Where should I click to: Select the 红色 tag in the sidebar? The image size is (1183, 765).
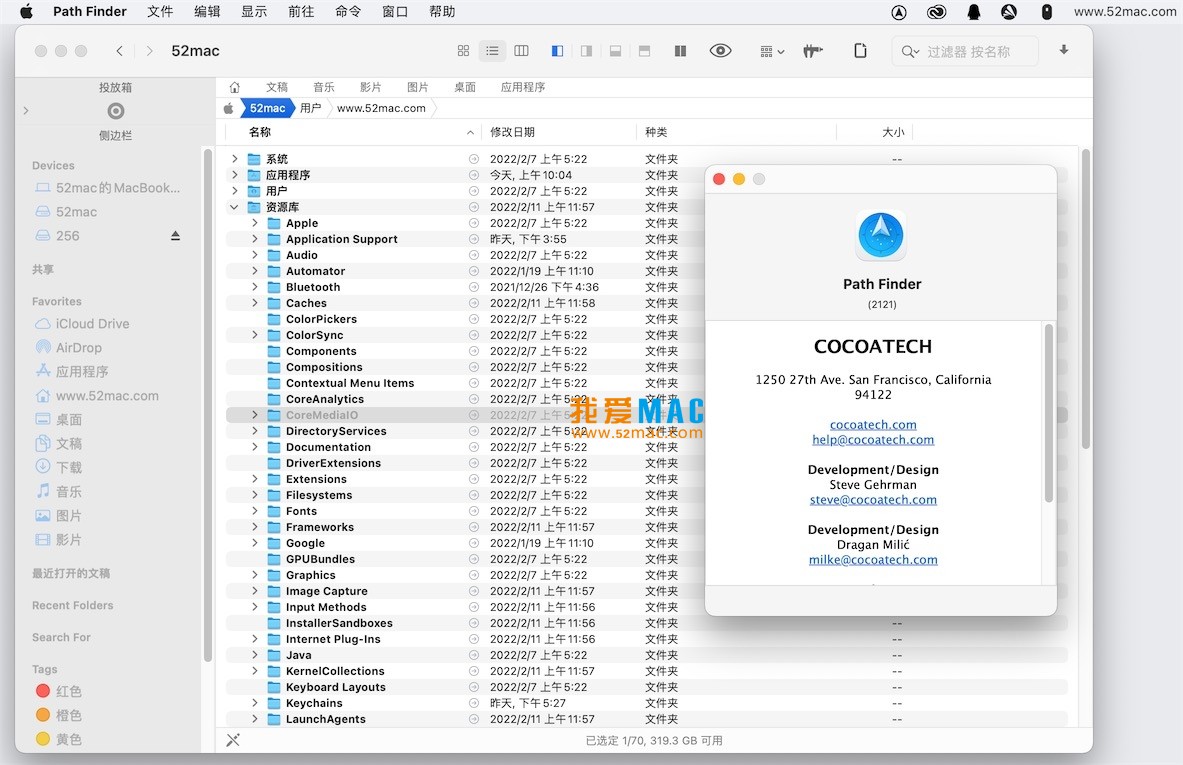point(59,691)
